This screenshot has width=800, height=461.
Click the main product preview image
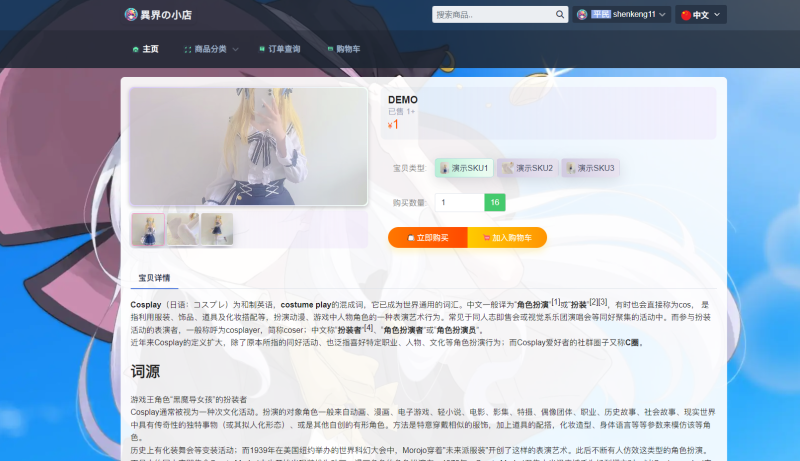coord(248,146)
